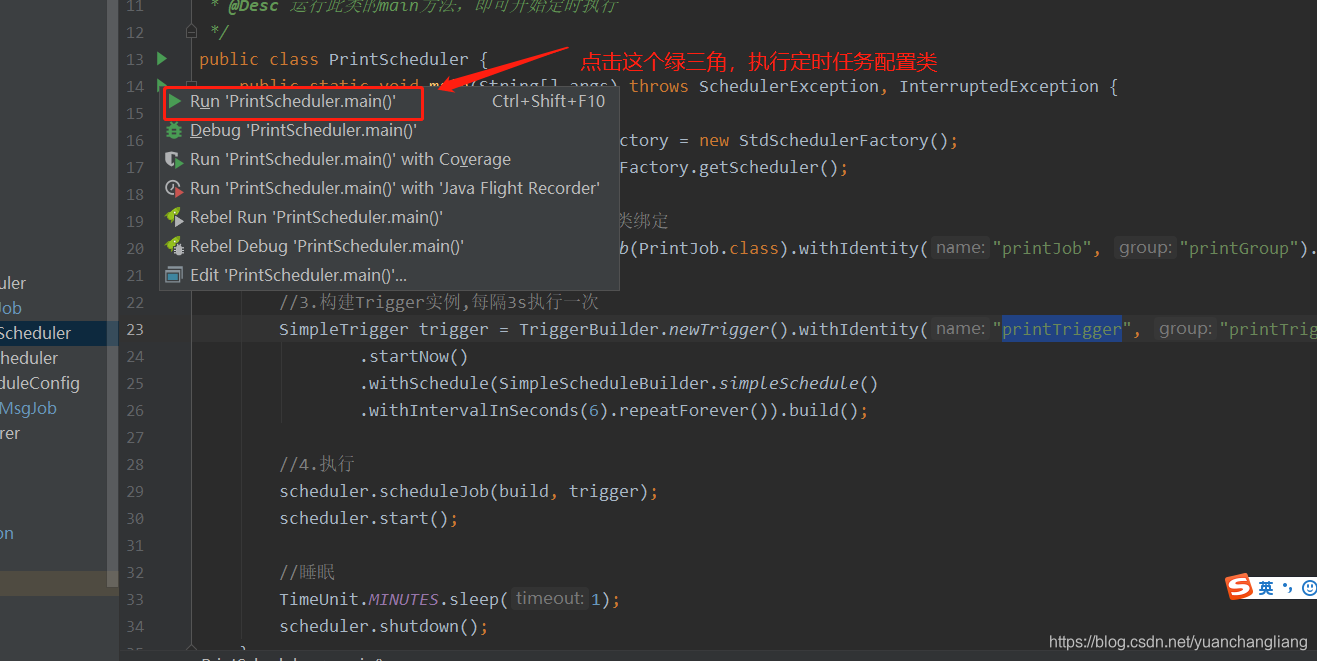Open the Sogou emoji smiley icon
This screenshot has width=1317, height=661.
[1309, 588]
